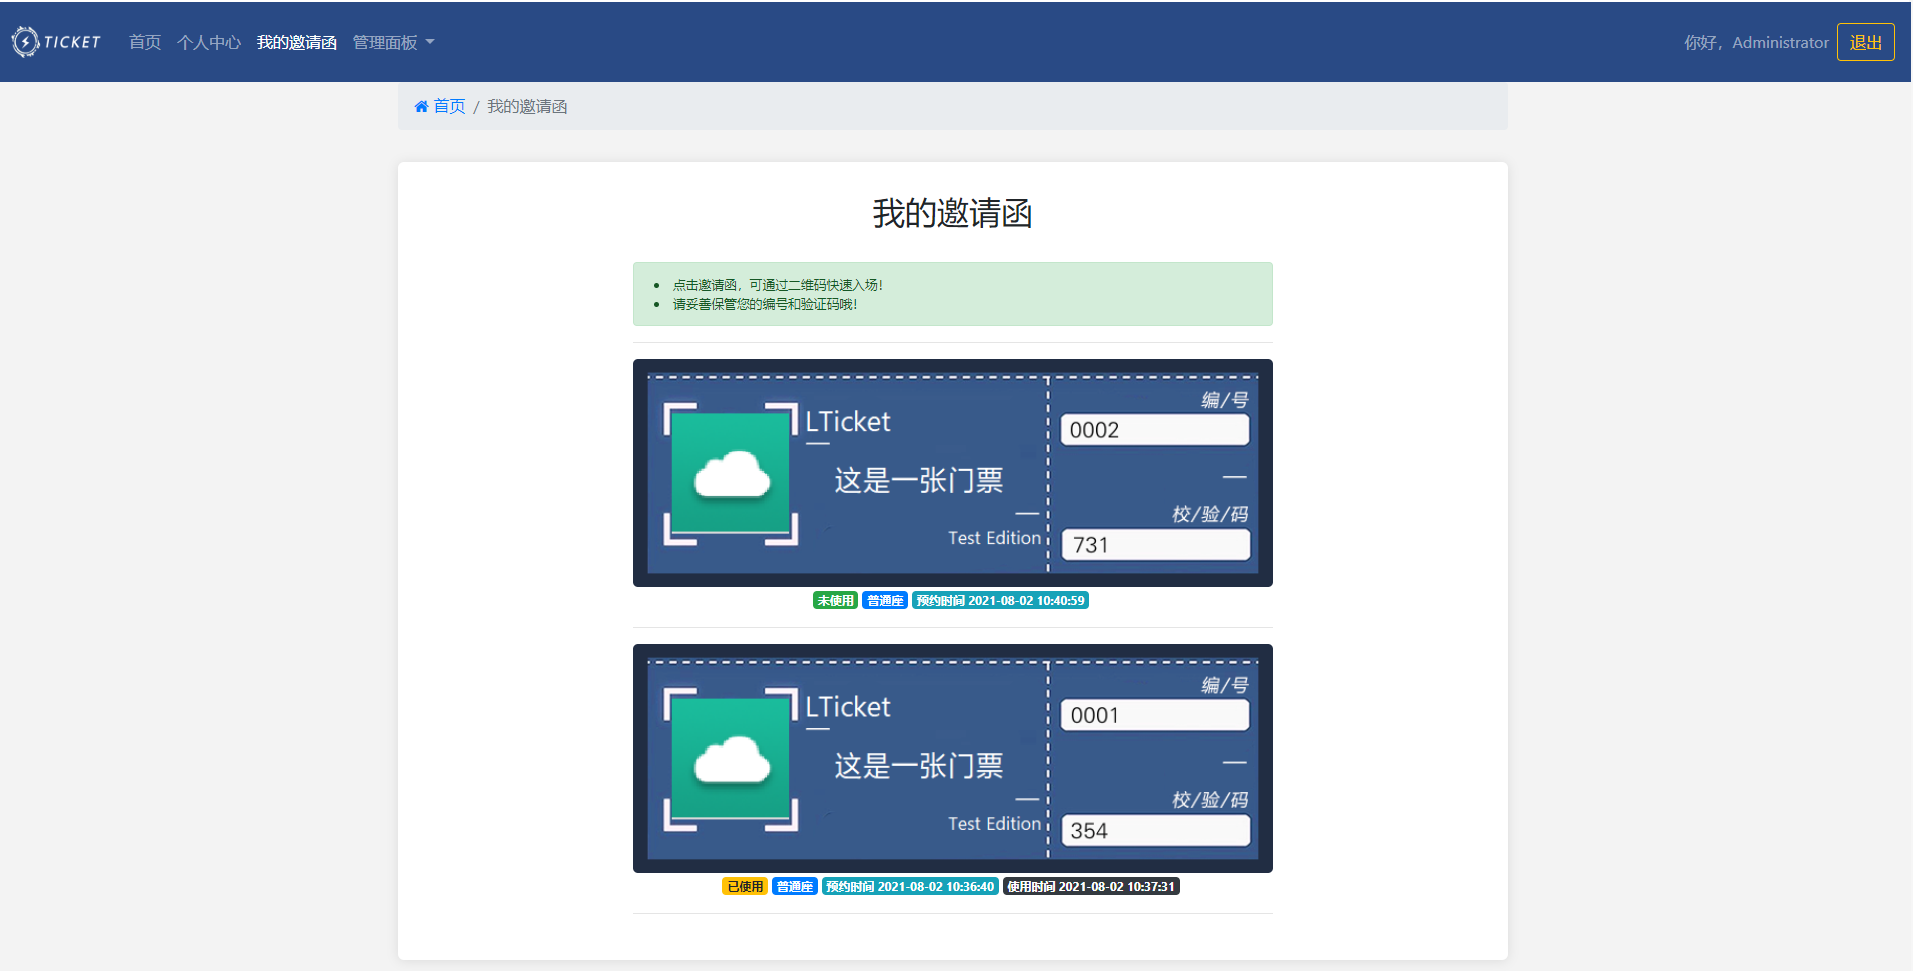Click the 0001 ticket number field

[1154, 715]
